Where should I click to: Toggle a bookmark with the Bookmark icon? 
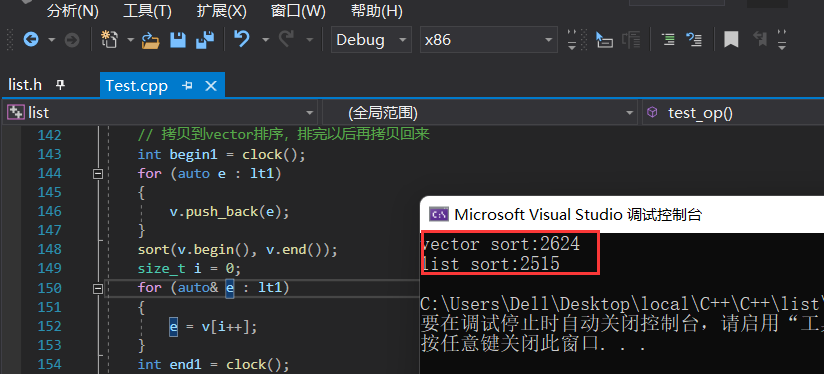(x=731, y=39)
